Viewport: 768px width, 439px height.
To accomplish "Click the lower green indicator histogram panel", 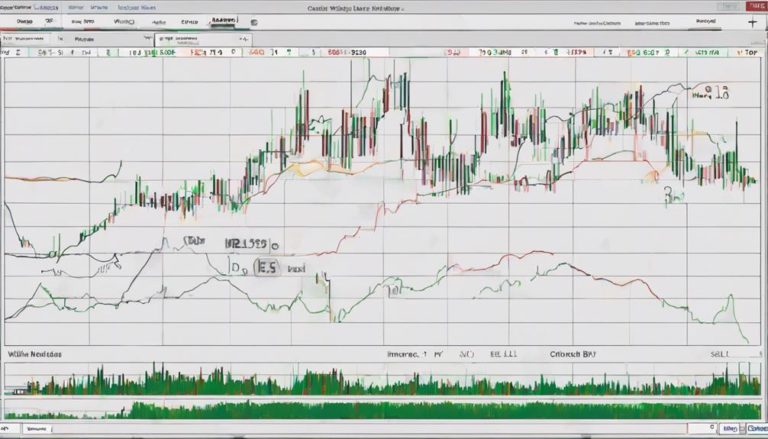I will (383, 410).
